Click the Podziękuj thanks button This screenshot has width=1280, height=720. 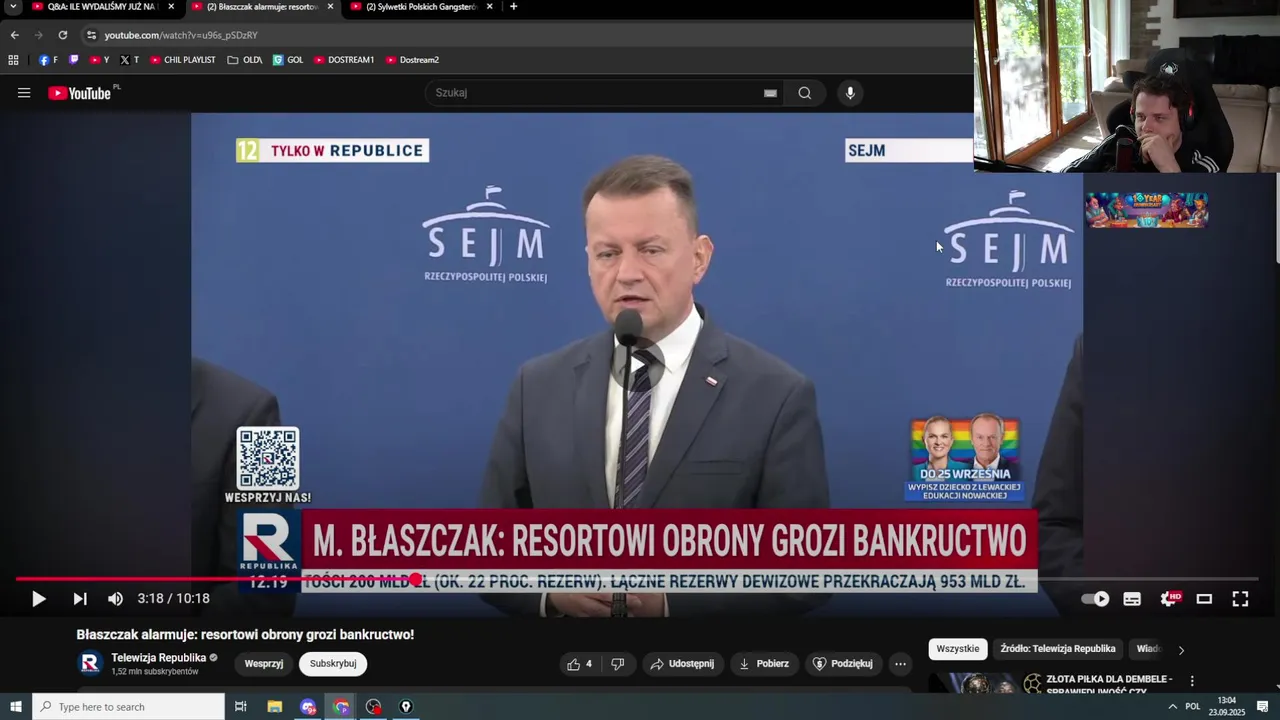[x=843, y=664]
